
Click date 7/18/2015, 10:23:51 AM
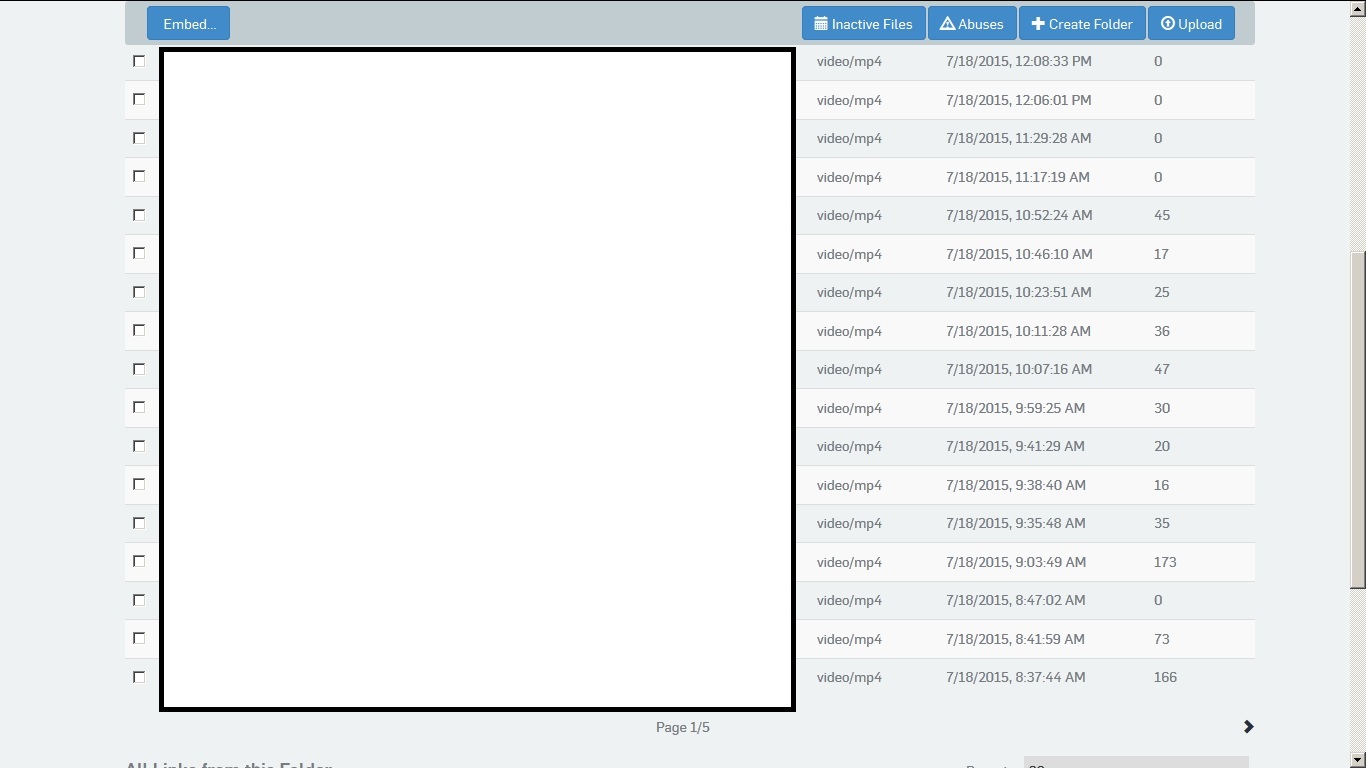click(1019, 292)
